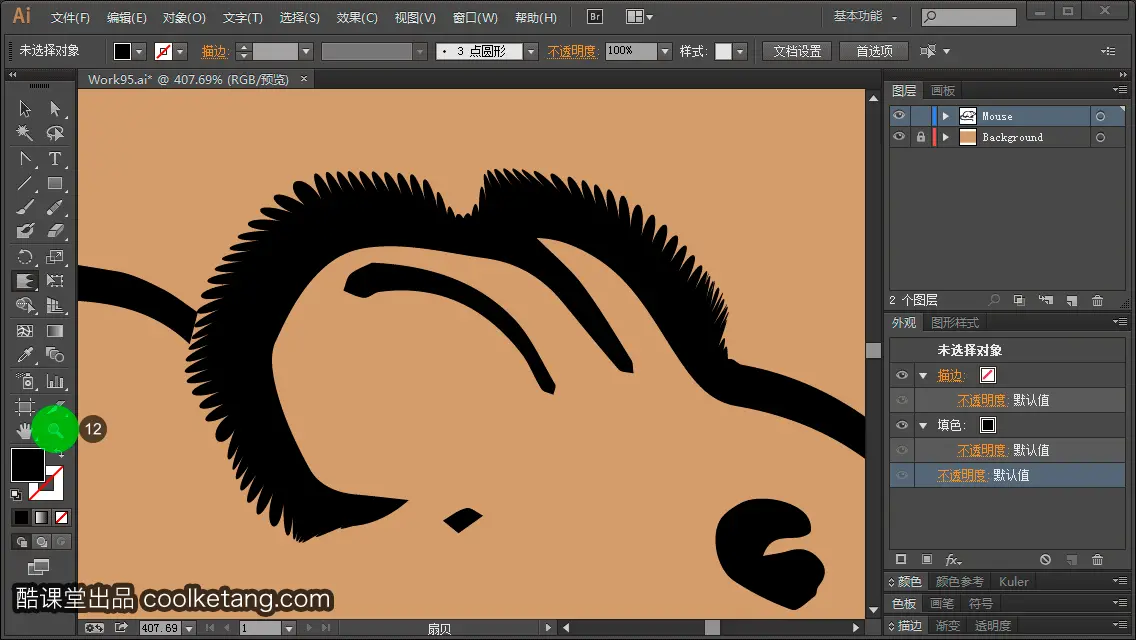Viewport: 1136px width, 640px height.
Task: Select the Mesh tool
Action: 25,331
